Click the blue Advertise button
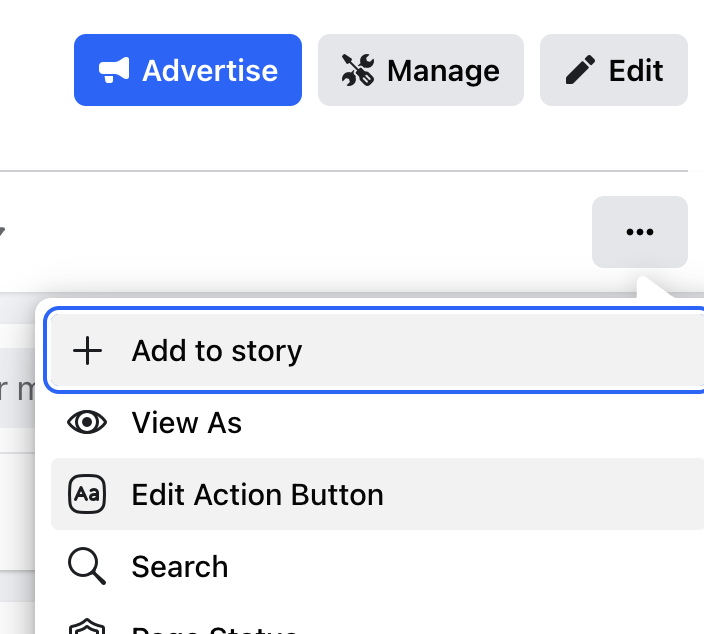704x634 pixels. [188, 70]
